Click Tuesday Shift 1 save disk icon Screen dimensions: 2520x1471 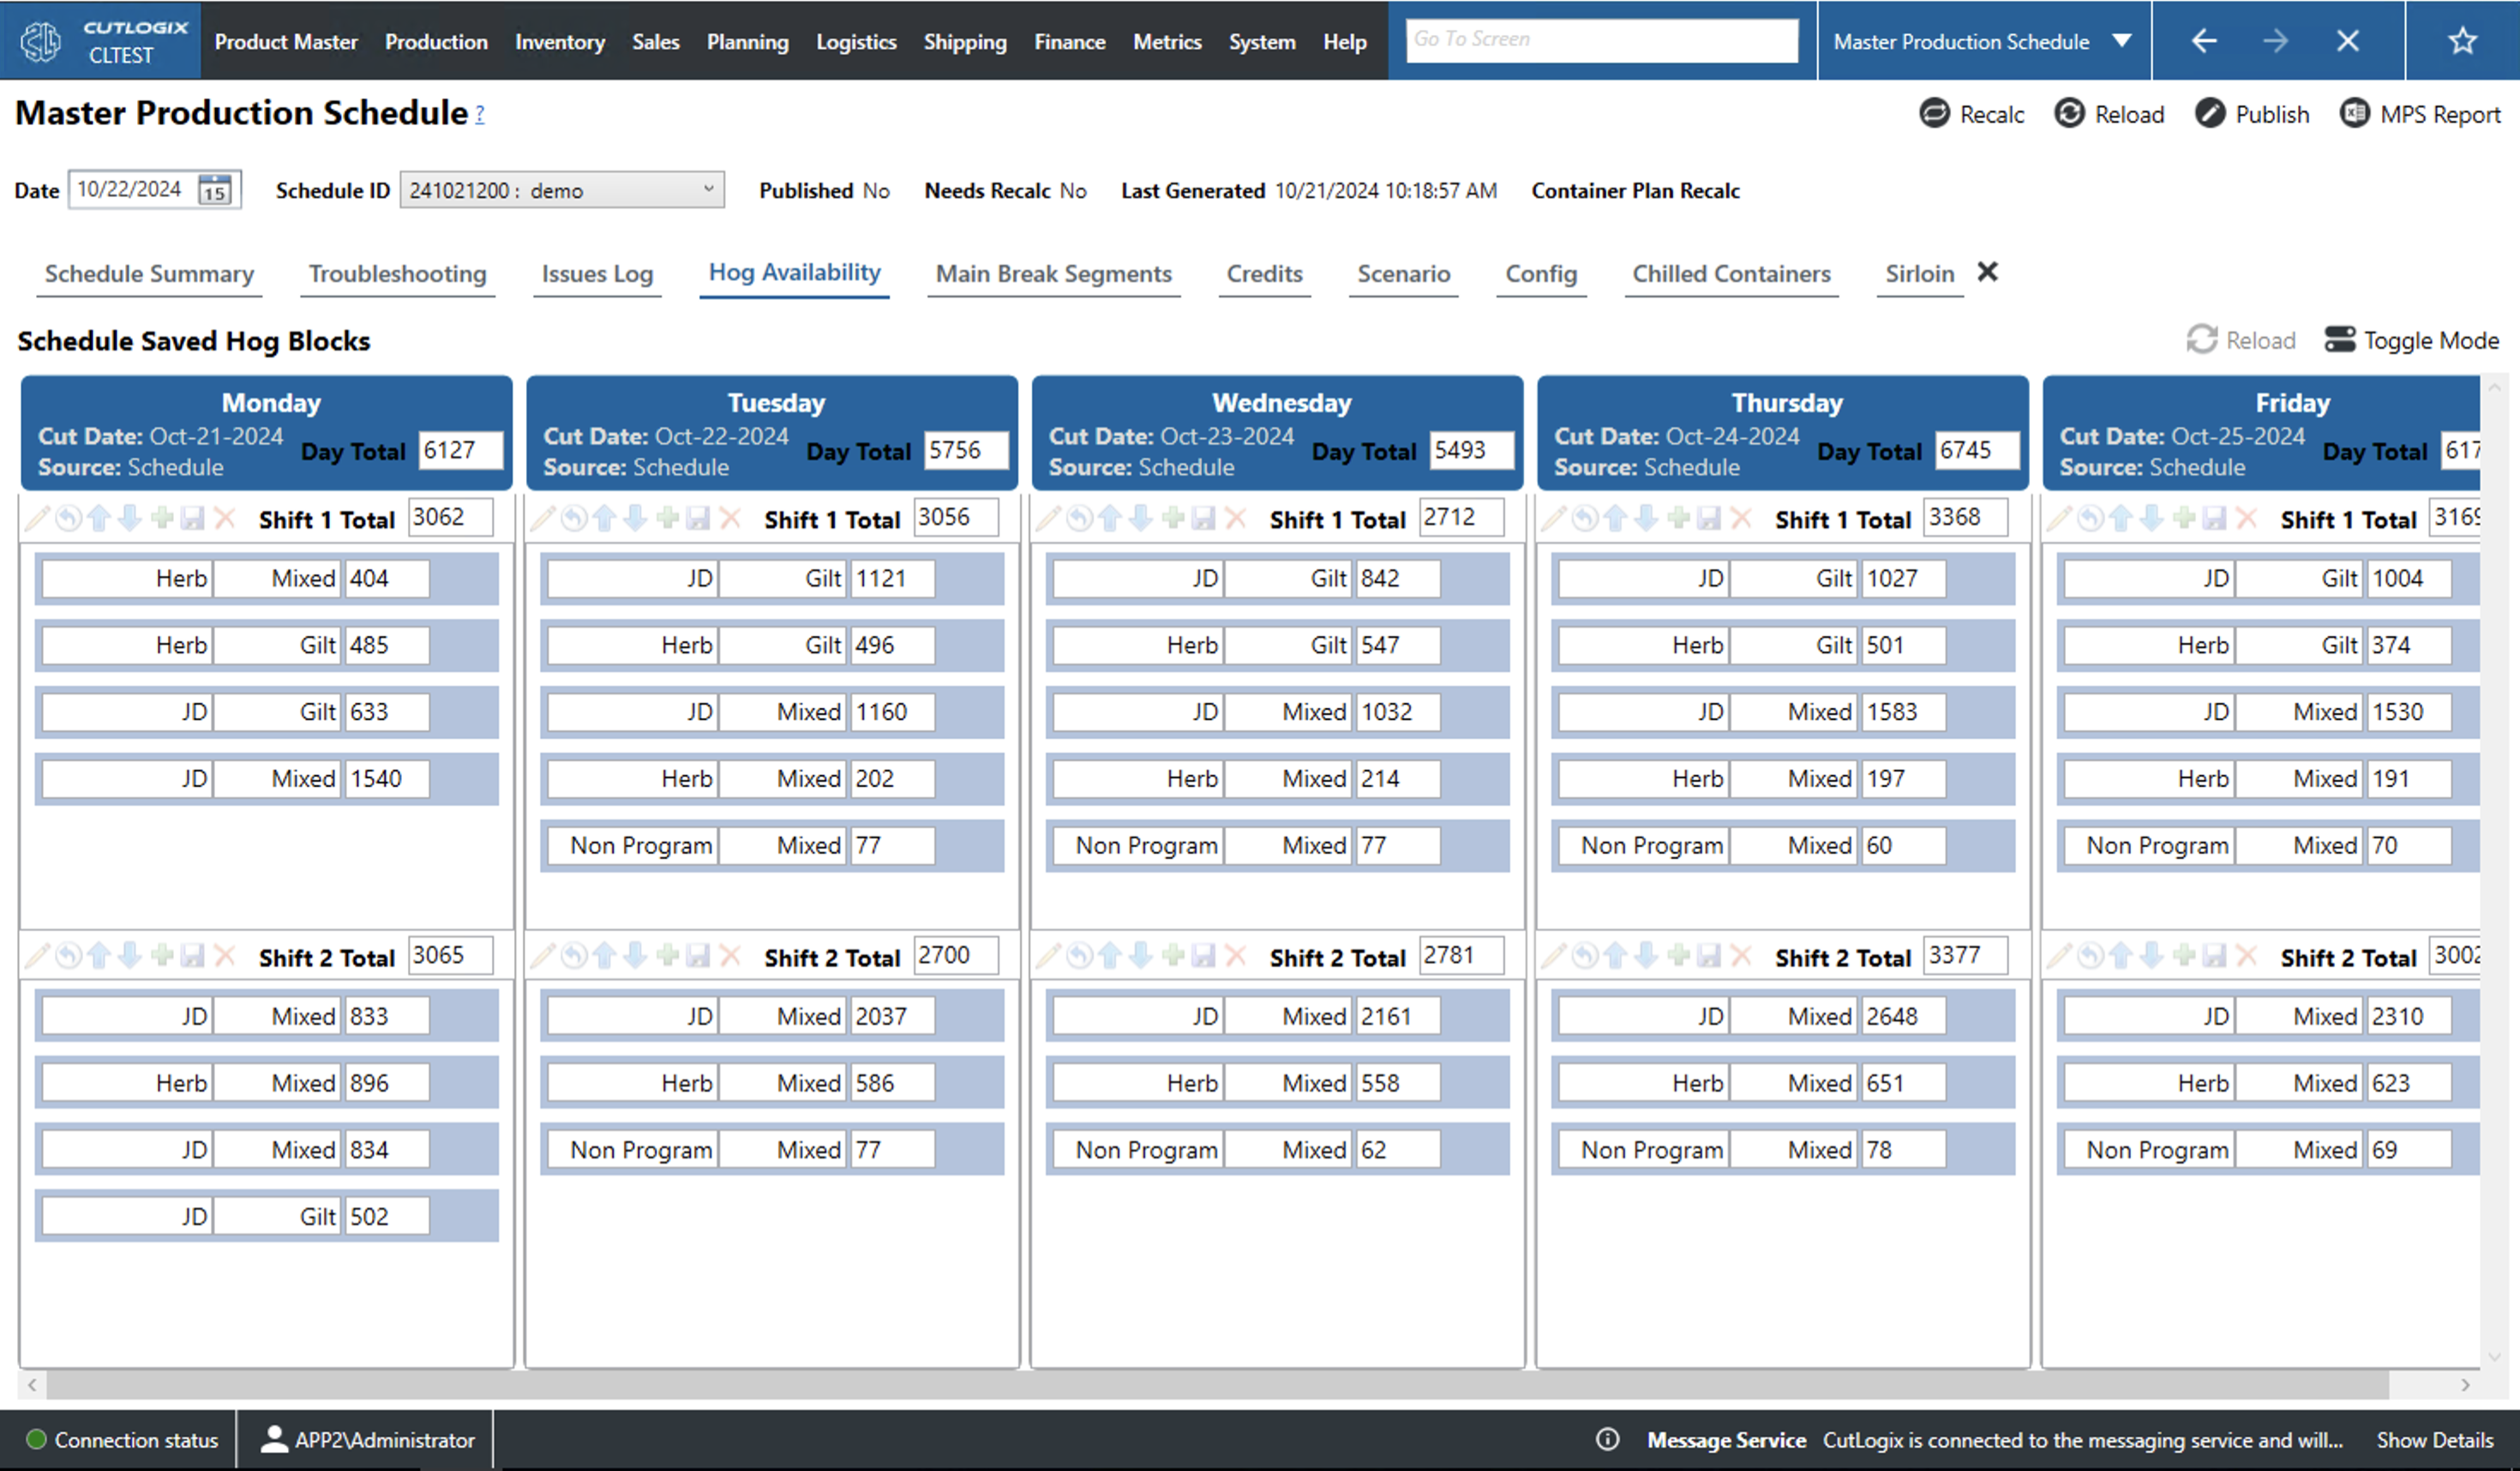pyautogui.click(x=699, y=518)
